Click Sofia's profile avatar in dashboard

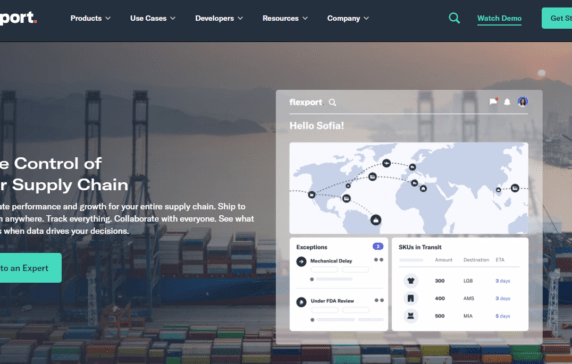523,102
